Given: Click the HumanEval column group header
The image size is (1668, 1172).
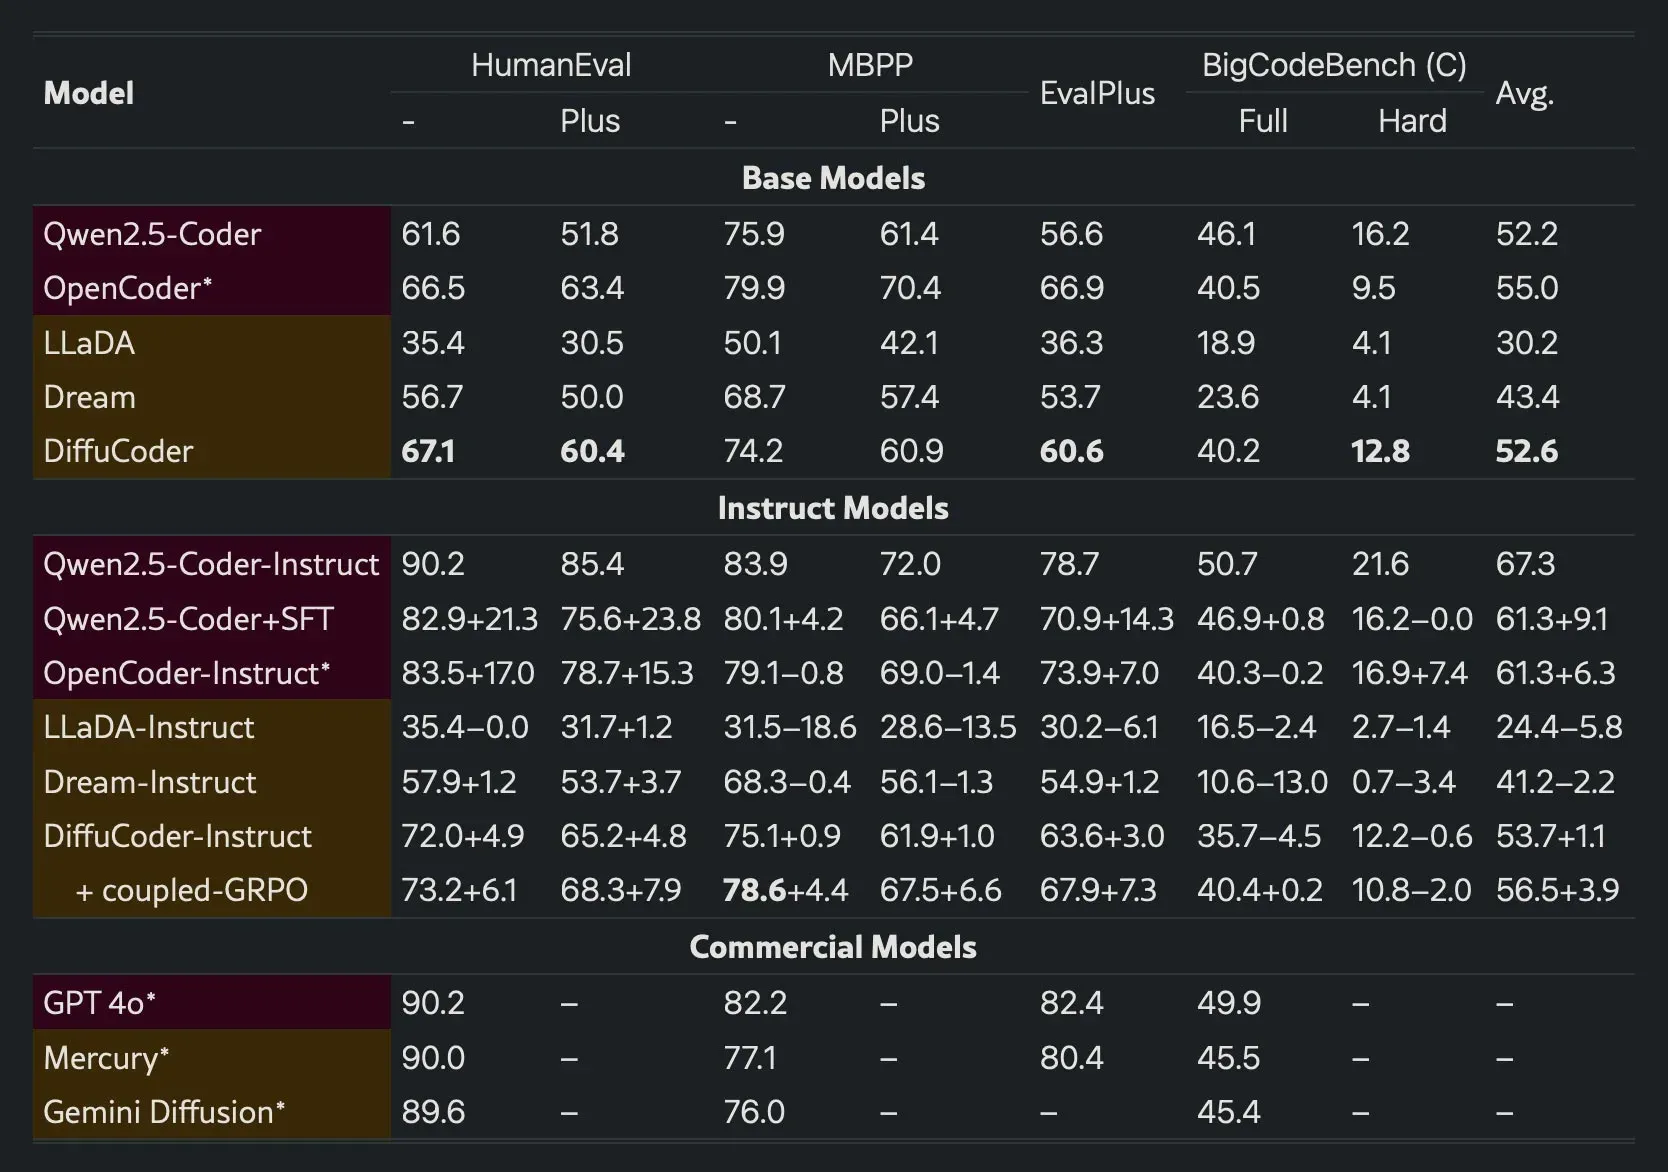Looking at the screenshot, I should [551, 65].
